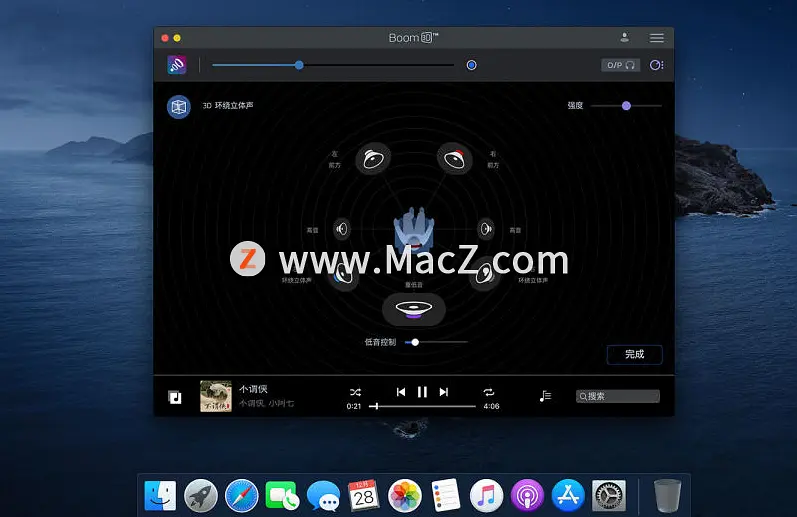Adjust the Boom volume slider
The height and width of the screenshot is (517, 797).
333,65
